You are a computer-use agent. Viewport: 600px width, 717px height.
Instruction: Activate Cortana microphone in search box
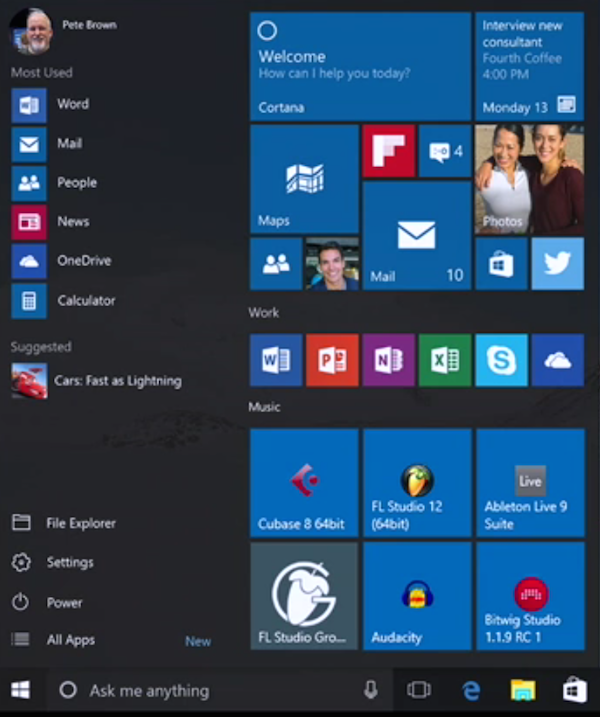370,690
